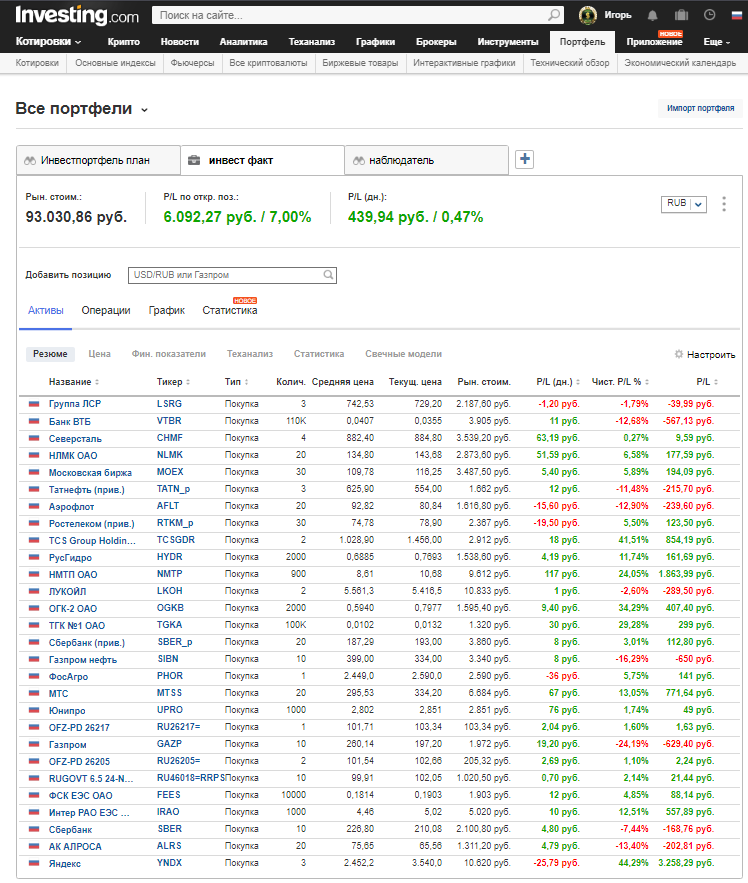
Task: Switch to the График tab
Action: [167, 310]
